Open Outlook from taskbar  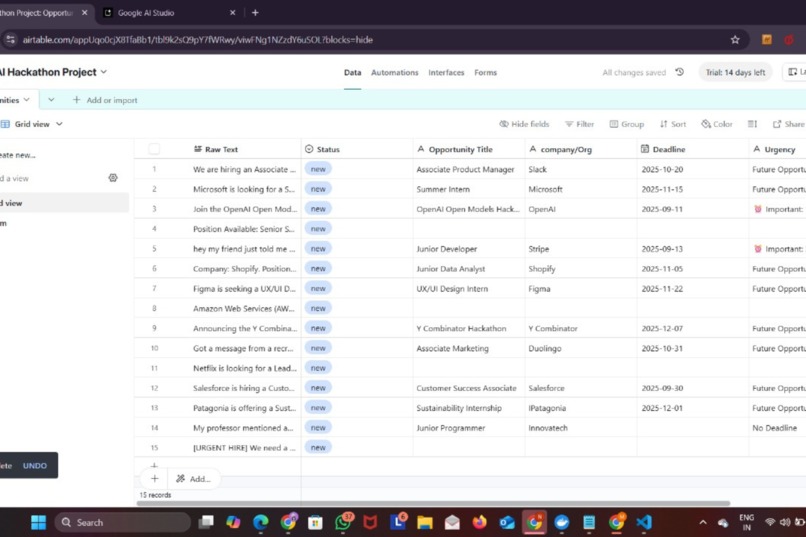[507, 522]
